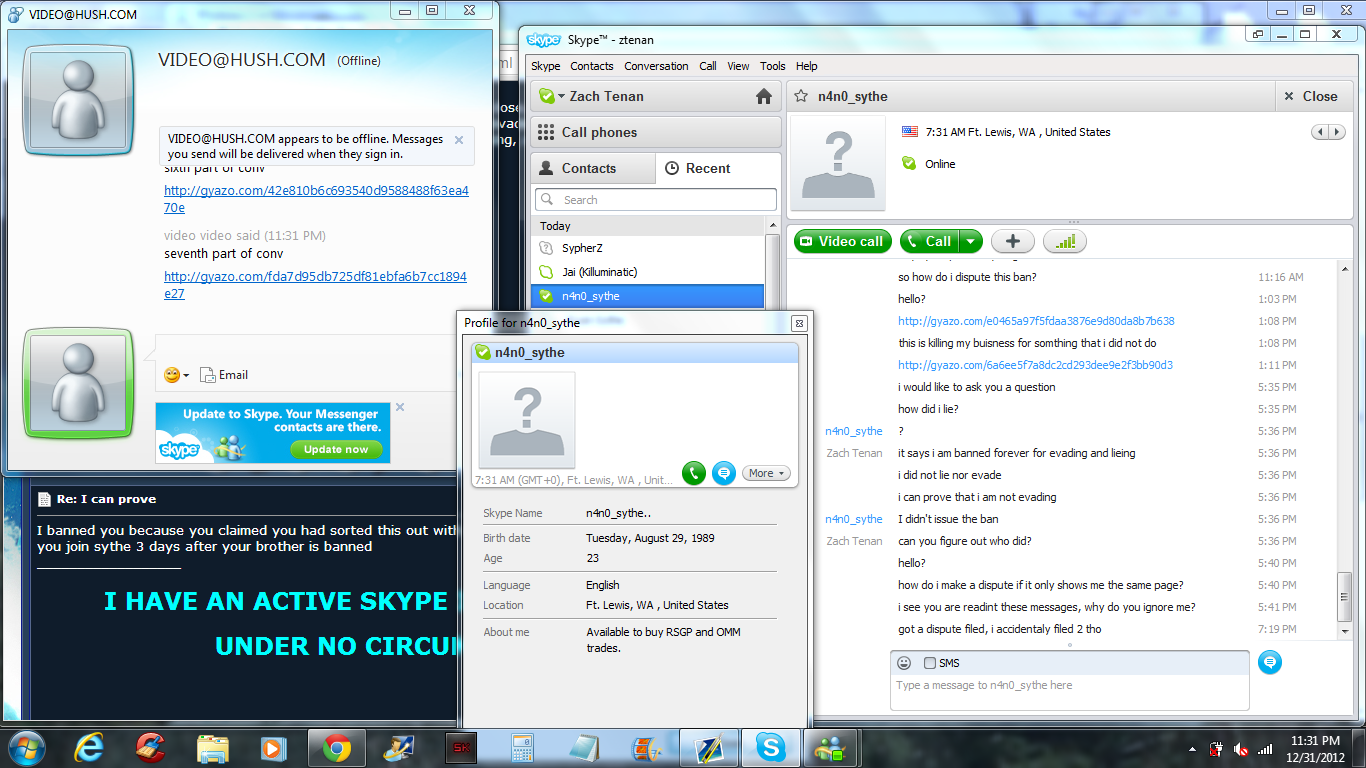Image resolution: width=1366 pixels, height=768 pixels.
Task: Add n4n0_sythe to favorites with the star
Action: [x=800, y=96]
